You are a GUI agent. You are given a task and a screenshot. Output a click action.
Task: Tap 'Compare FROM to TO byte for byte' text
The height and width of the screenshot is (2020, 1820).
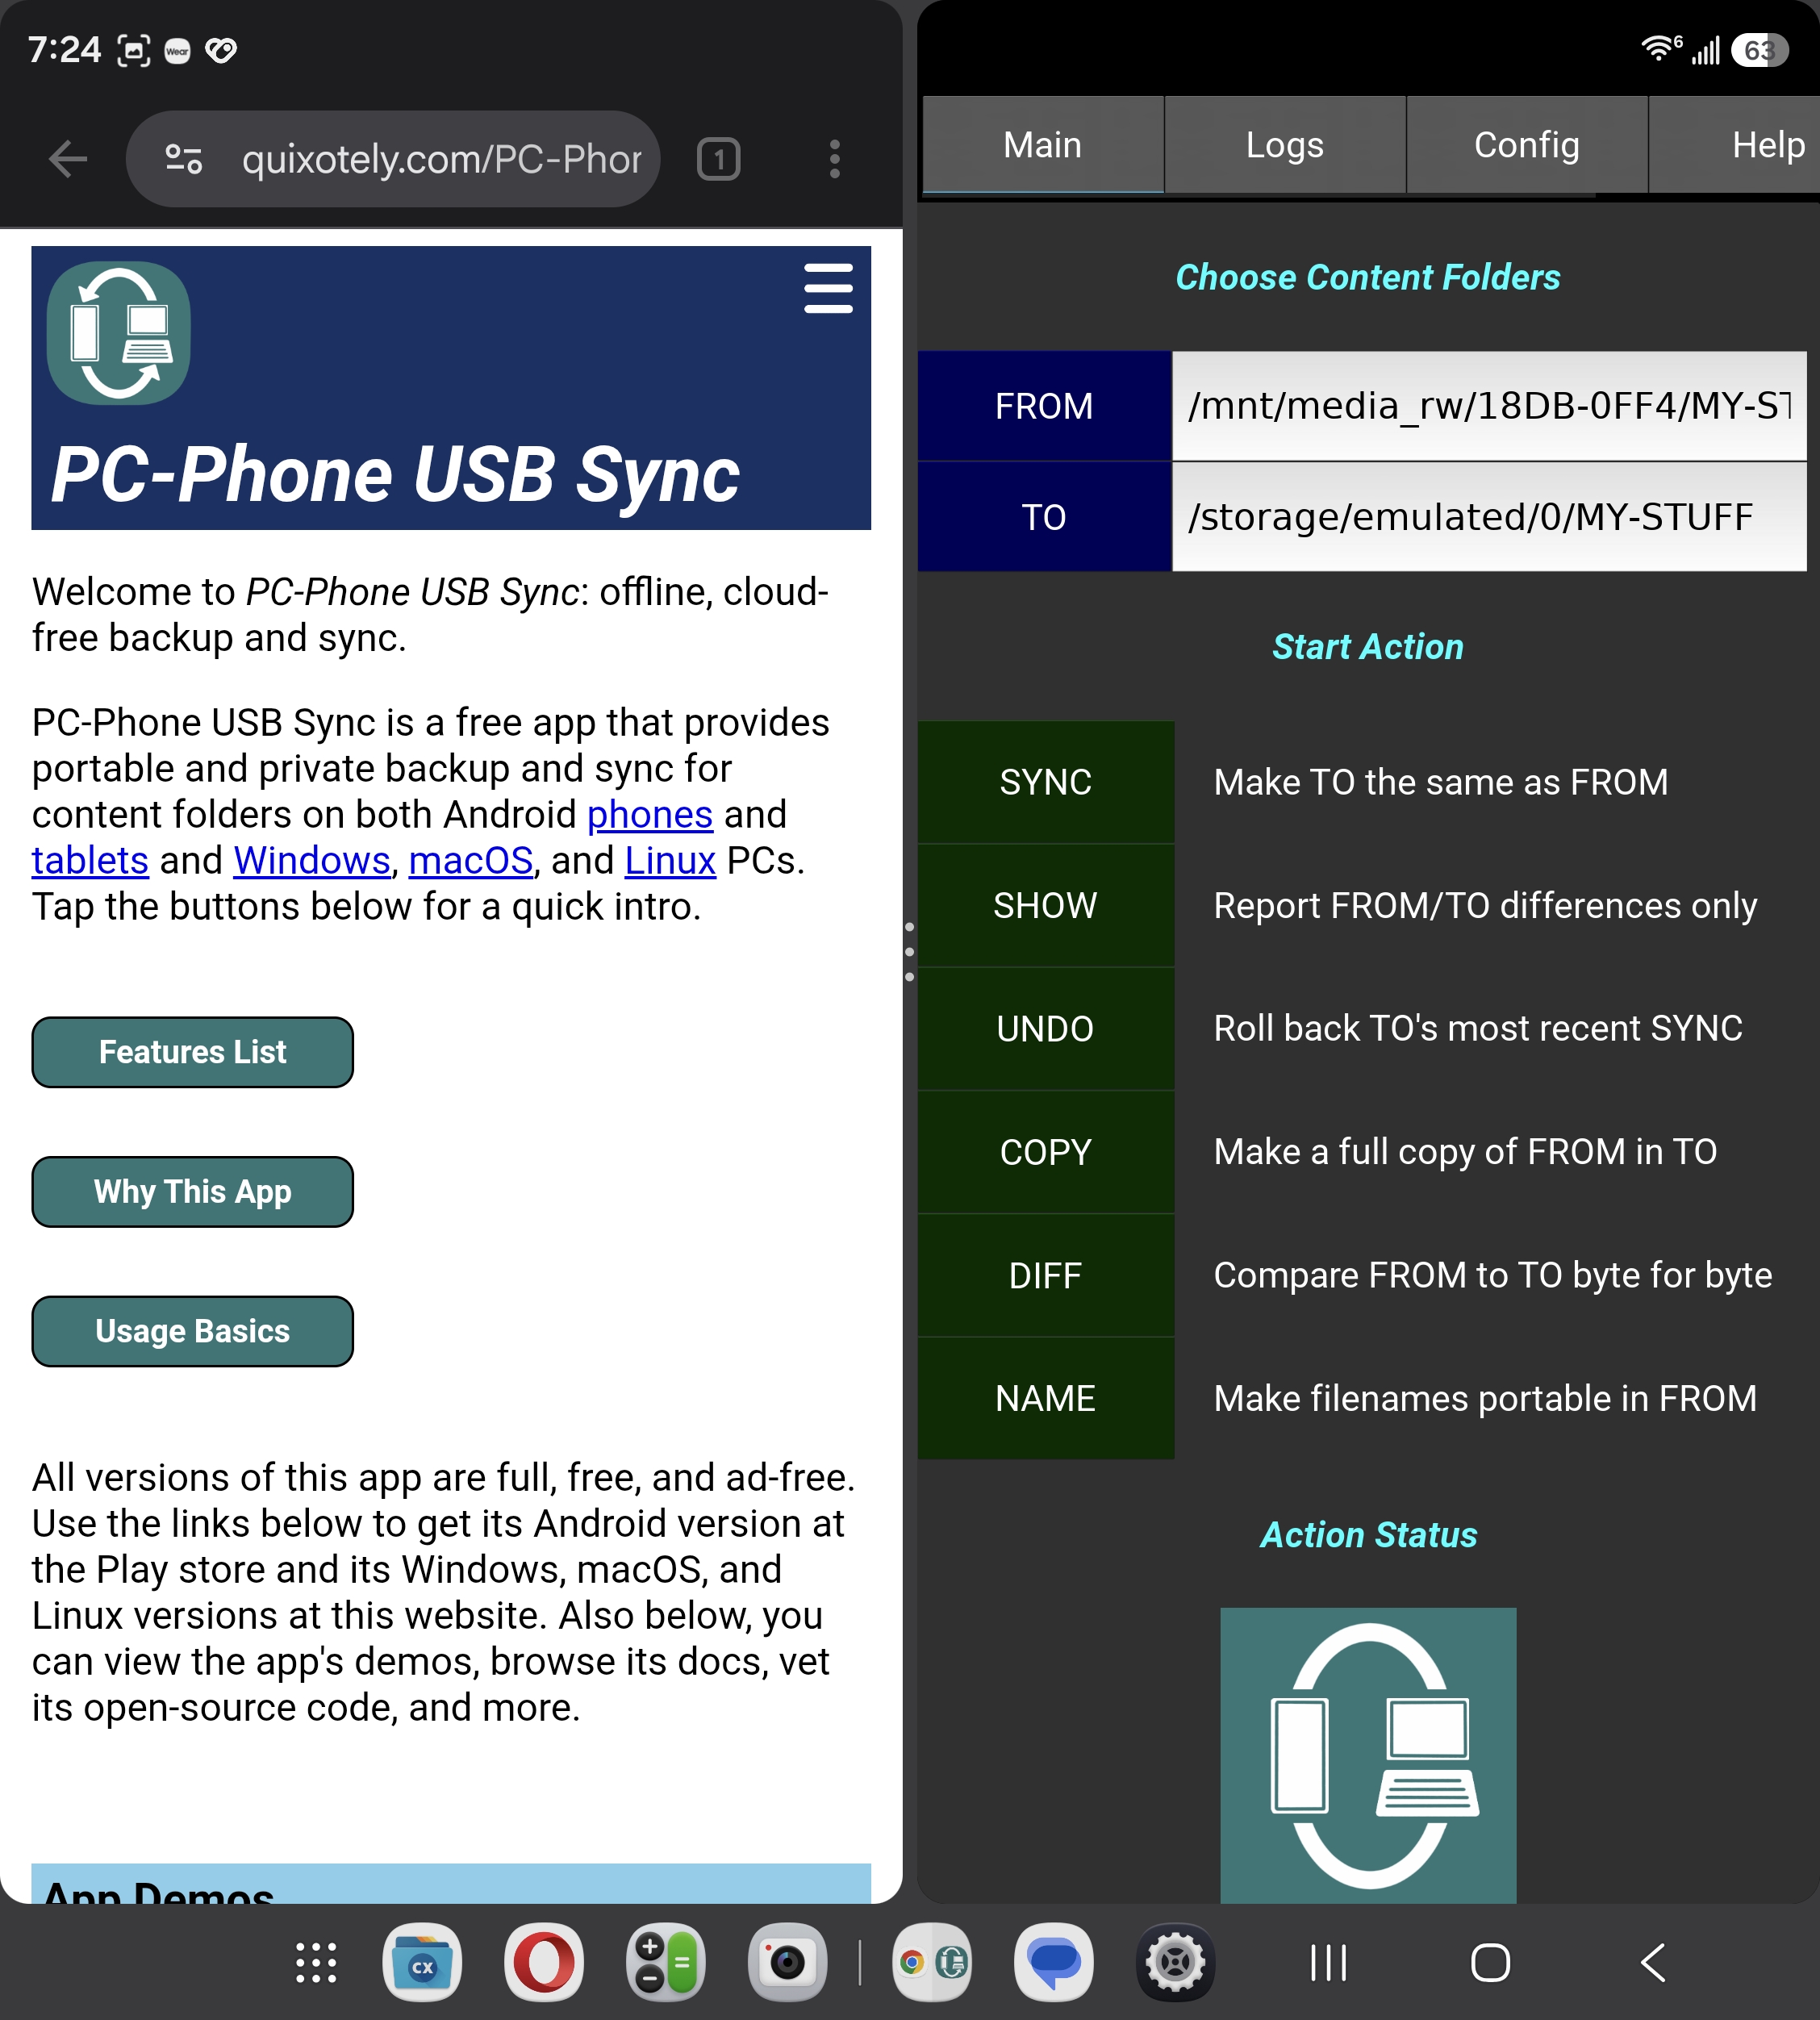[x=1493, y=1276]
